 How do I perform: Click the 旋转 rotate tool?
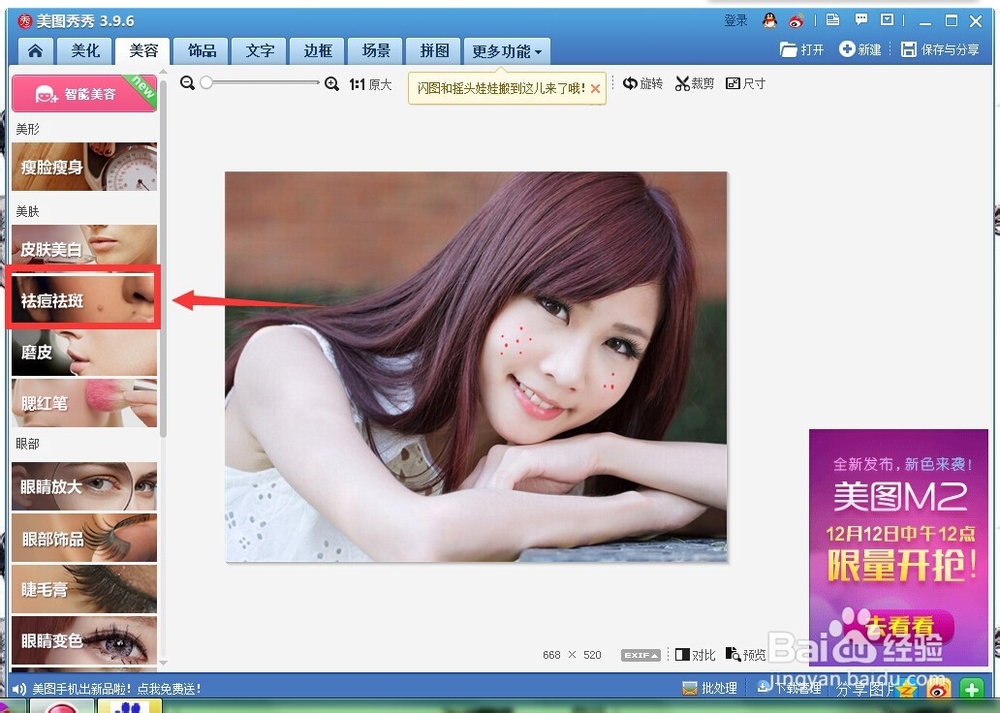coord(643,84)
